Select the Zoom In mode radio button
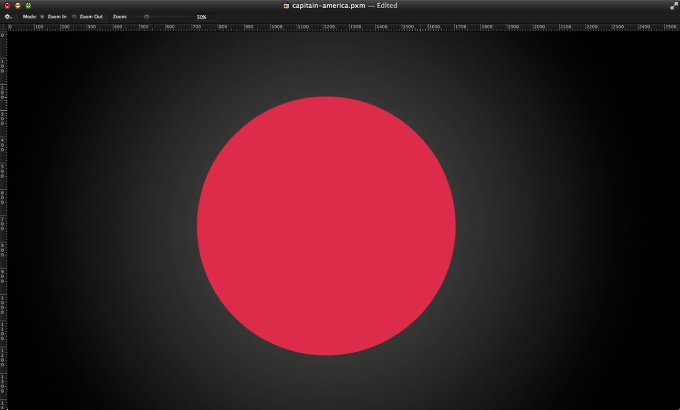680x410 pixels. (x=41, y=17)
